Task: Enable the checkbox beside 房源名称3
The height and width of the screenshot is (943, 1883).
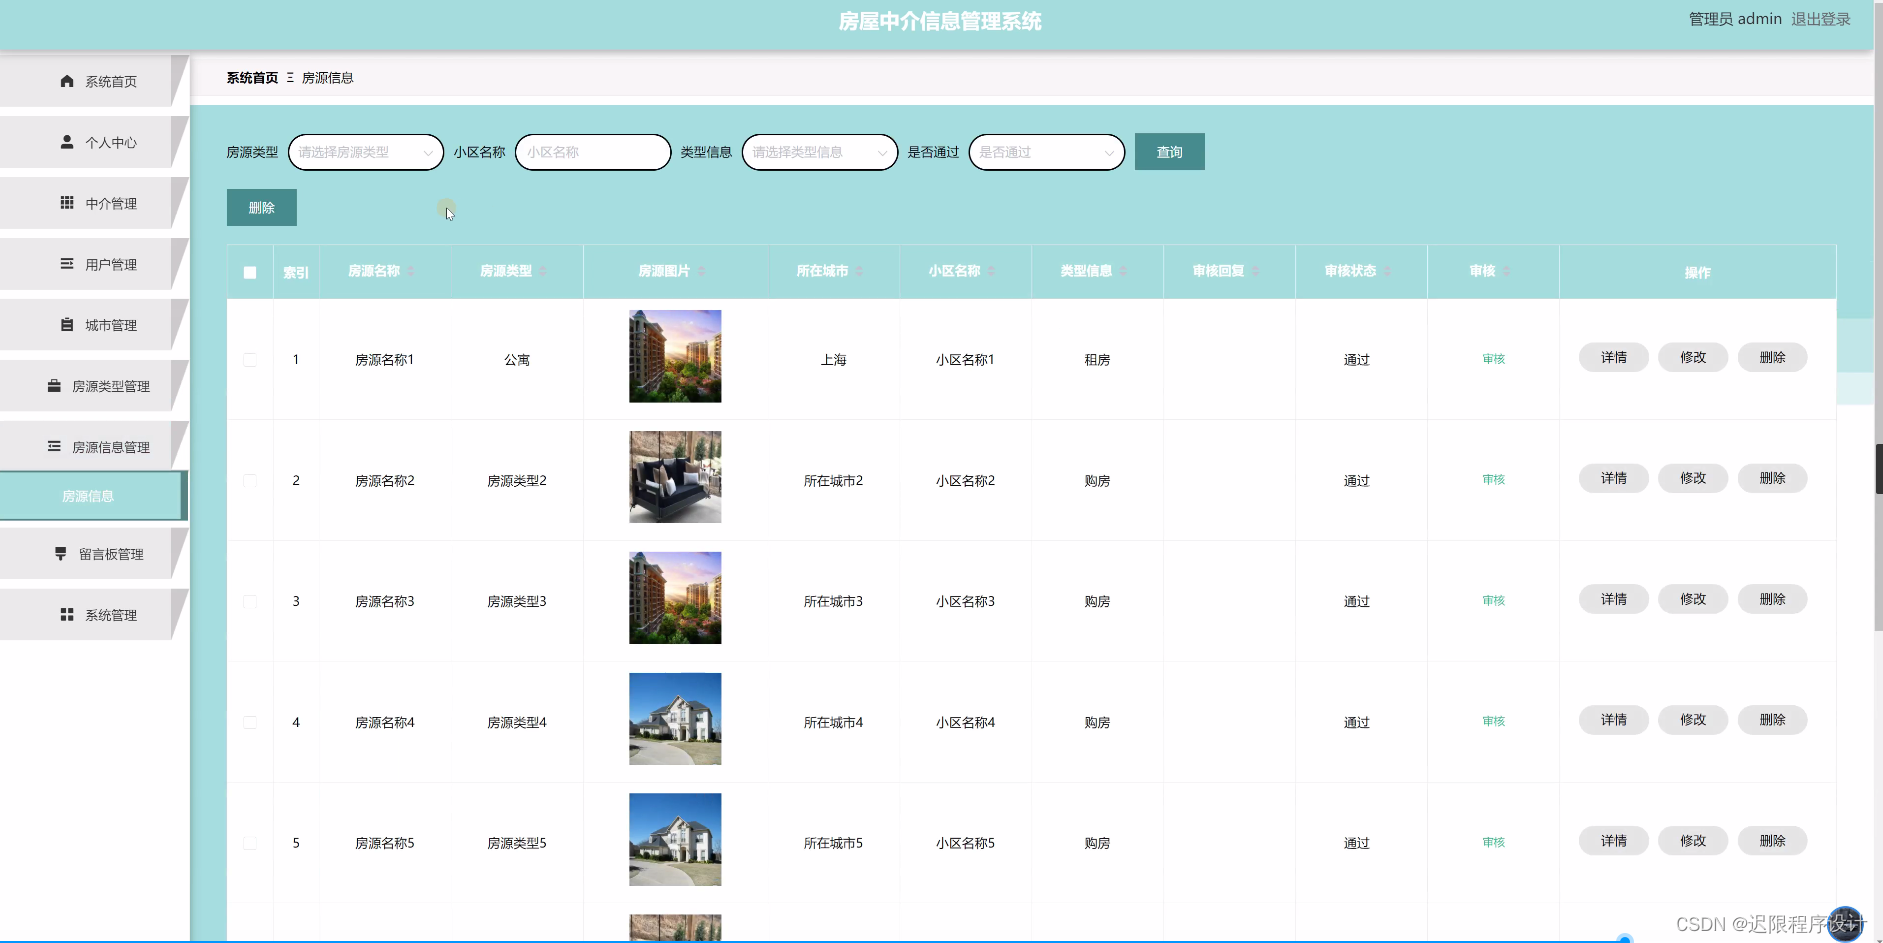Action: 249,601
